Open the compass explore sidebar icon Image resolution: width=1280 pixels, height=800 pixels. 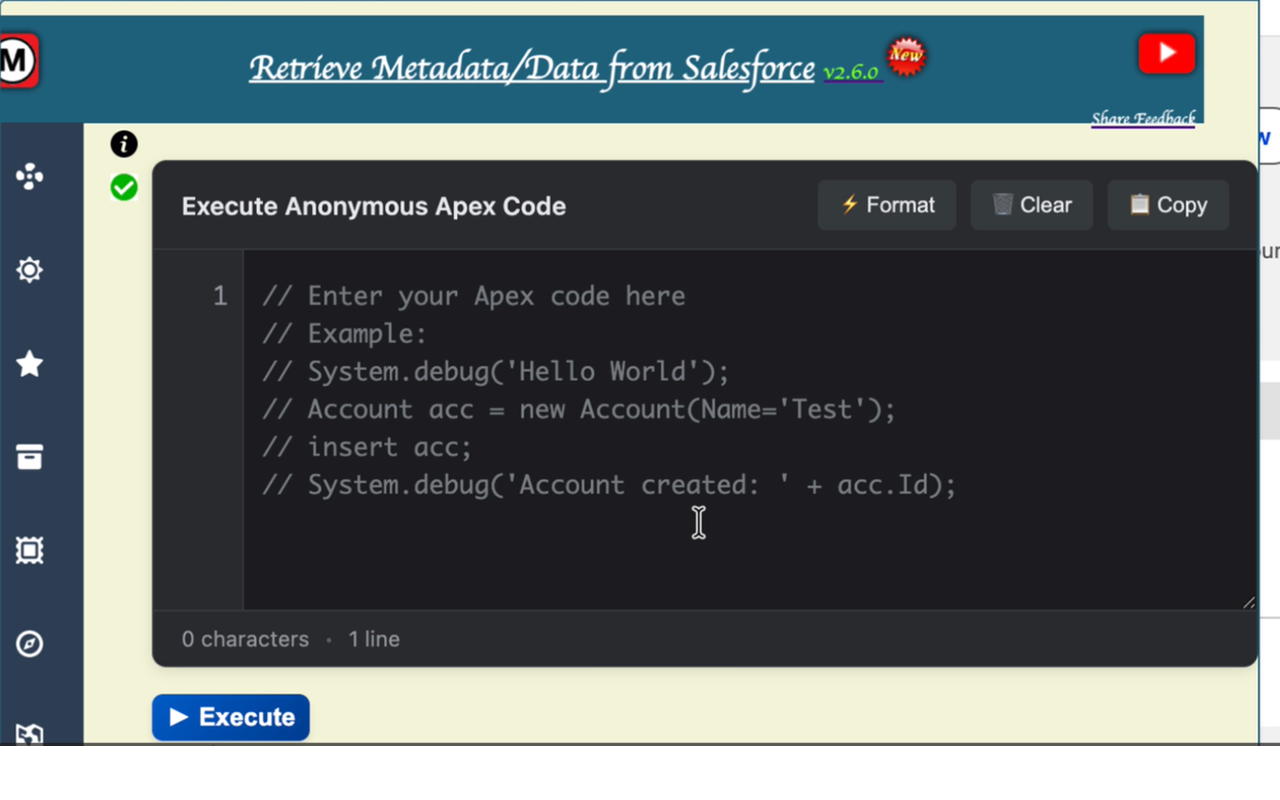tap(30, 643)
